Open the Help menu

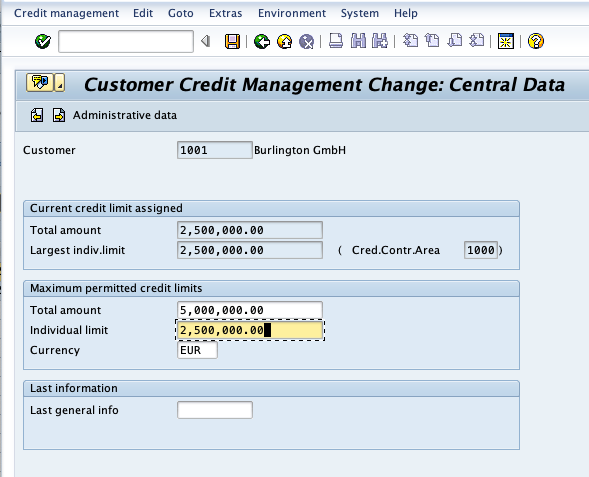click(x=406, y=13)
